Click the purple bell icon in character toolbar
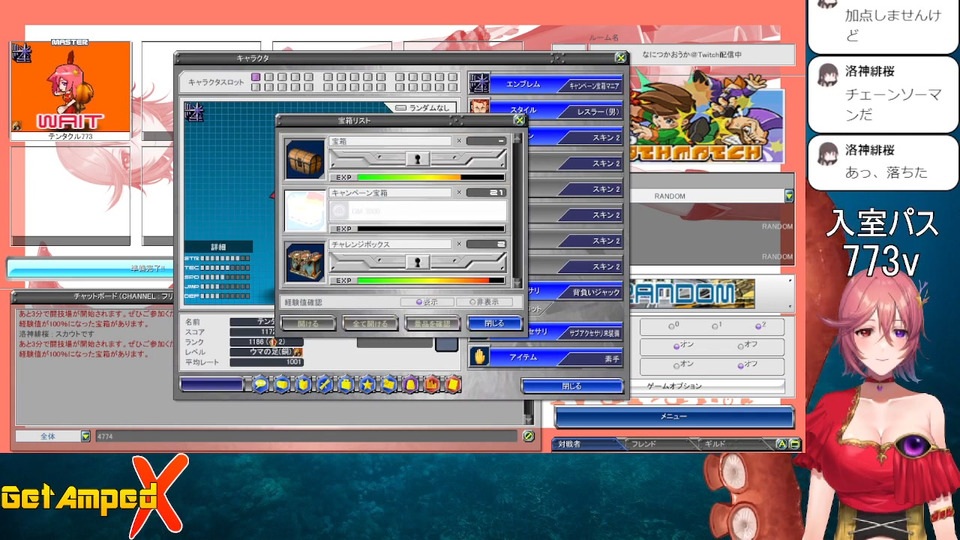Screen dimensions: 960x540 coord(410,384)
